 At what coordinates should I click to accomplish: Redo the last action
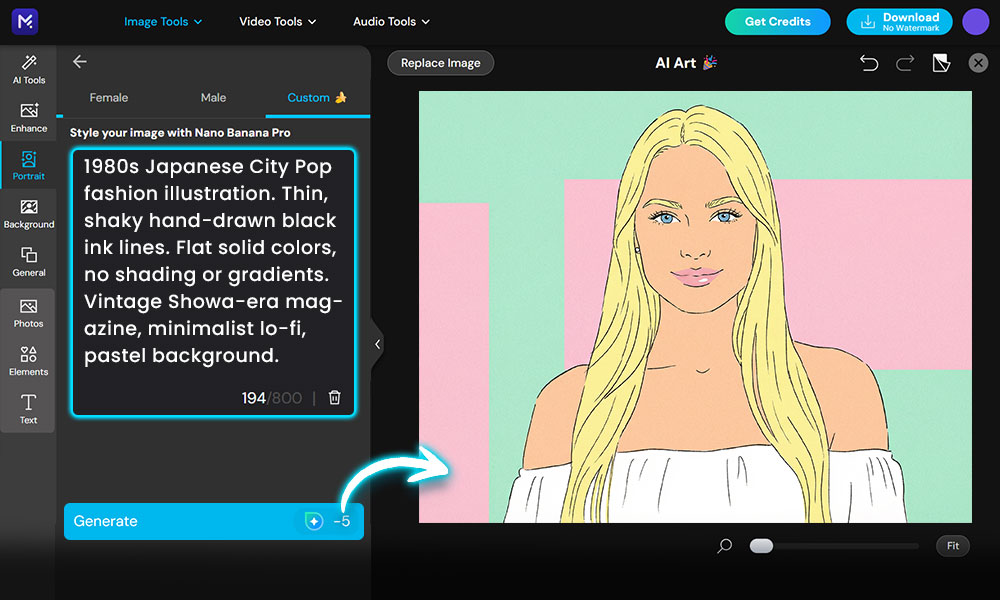[x=904, y=62]
